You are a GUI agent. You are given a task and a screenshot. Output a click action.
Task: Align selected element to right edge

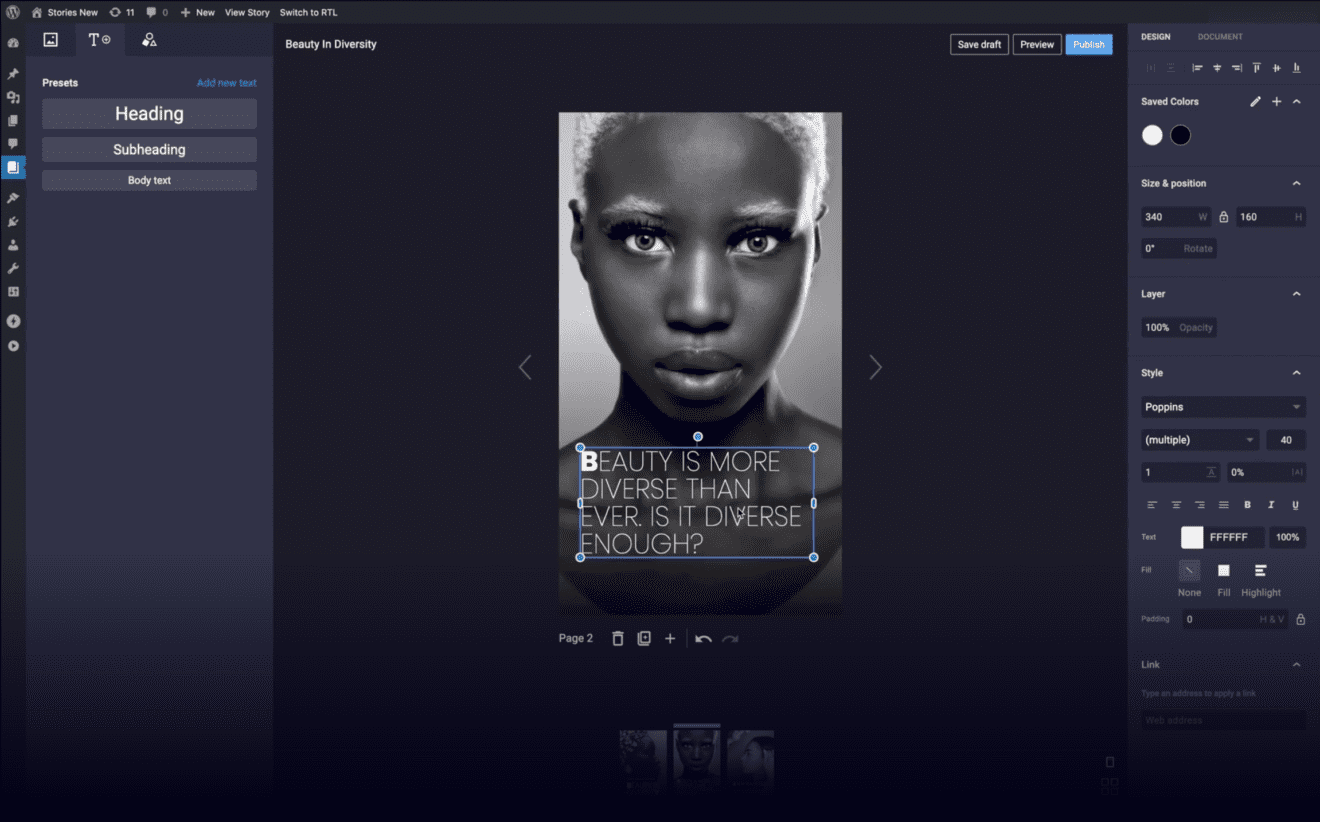1237,68
